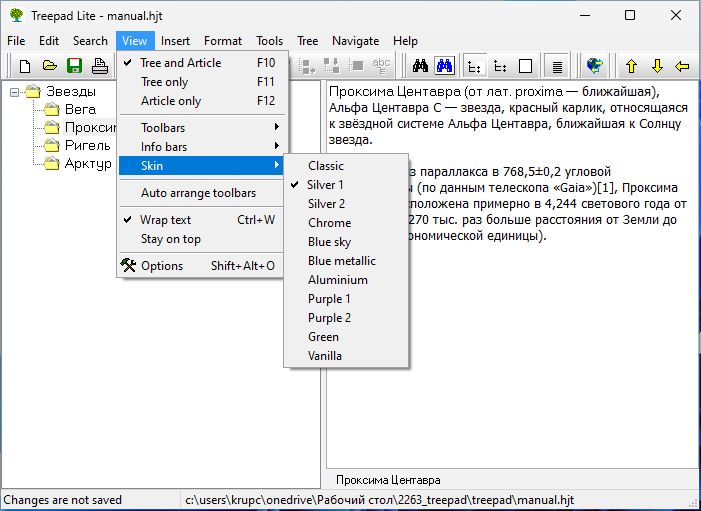Toggle the highlighted tree-and-article layout button
The width and height of the screenshot is (701, 511).
tap(474, 66)
